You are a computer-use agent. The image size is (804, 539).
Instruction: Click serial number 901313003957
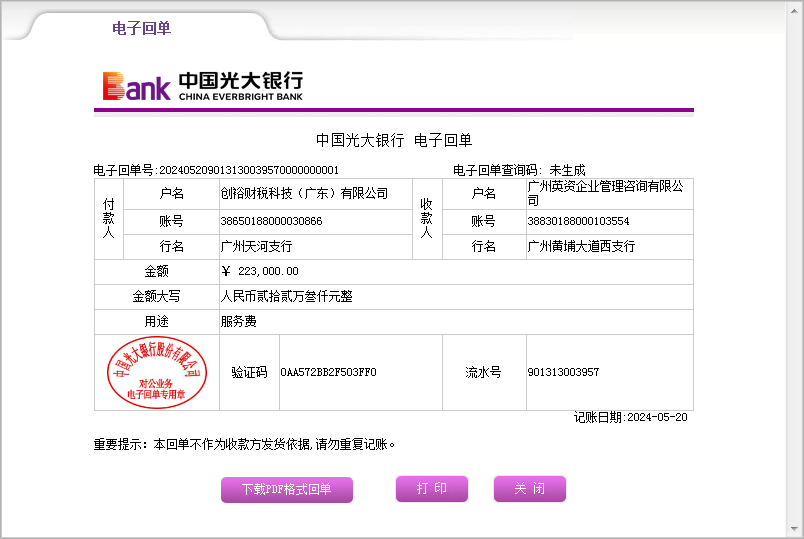563,372
